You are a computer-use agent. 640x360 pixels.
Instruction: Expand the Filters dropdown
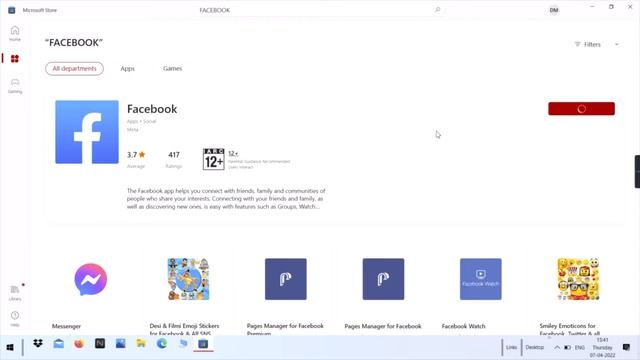click(597, 44)
